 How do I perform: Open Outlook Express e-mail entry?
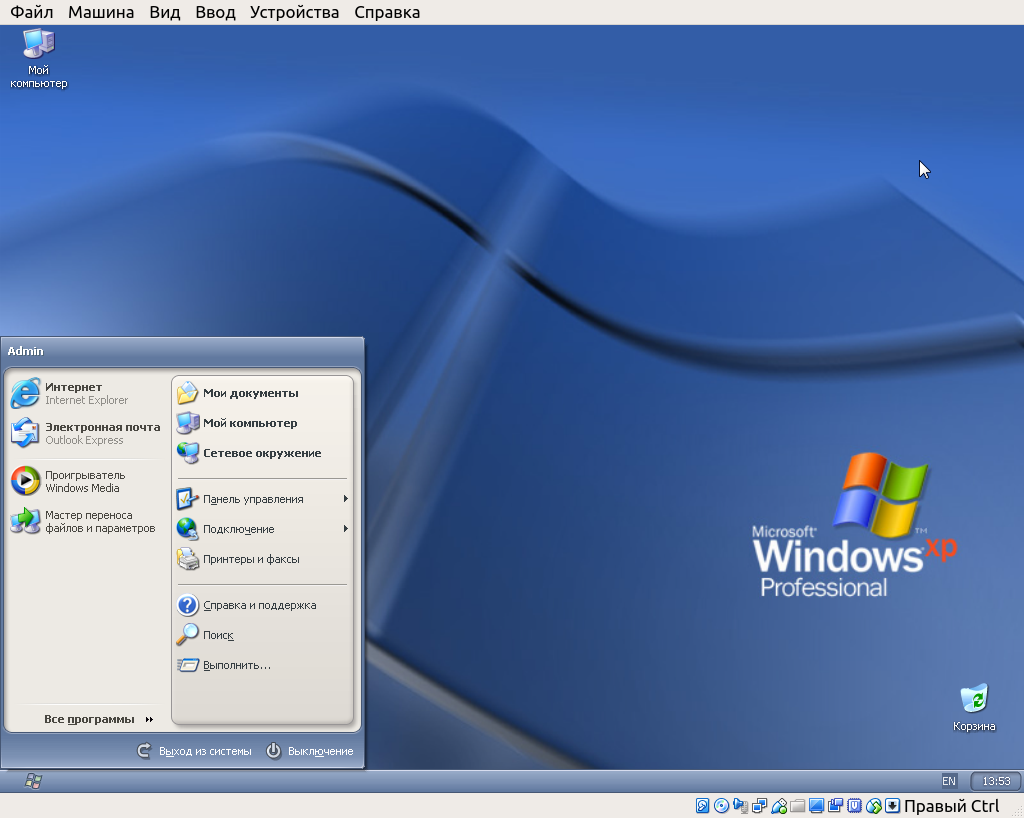click(86, 433)
